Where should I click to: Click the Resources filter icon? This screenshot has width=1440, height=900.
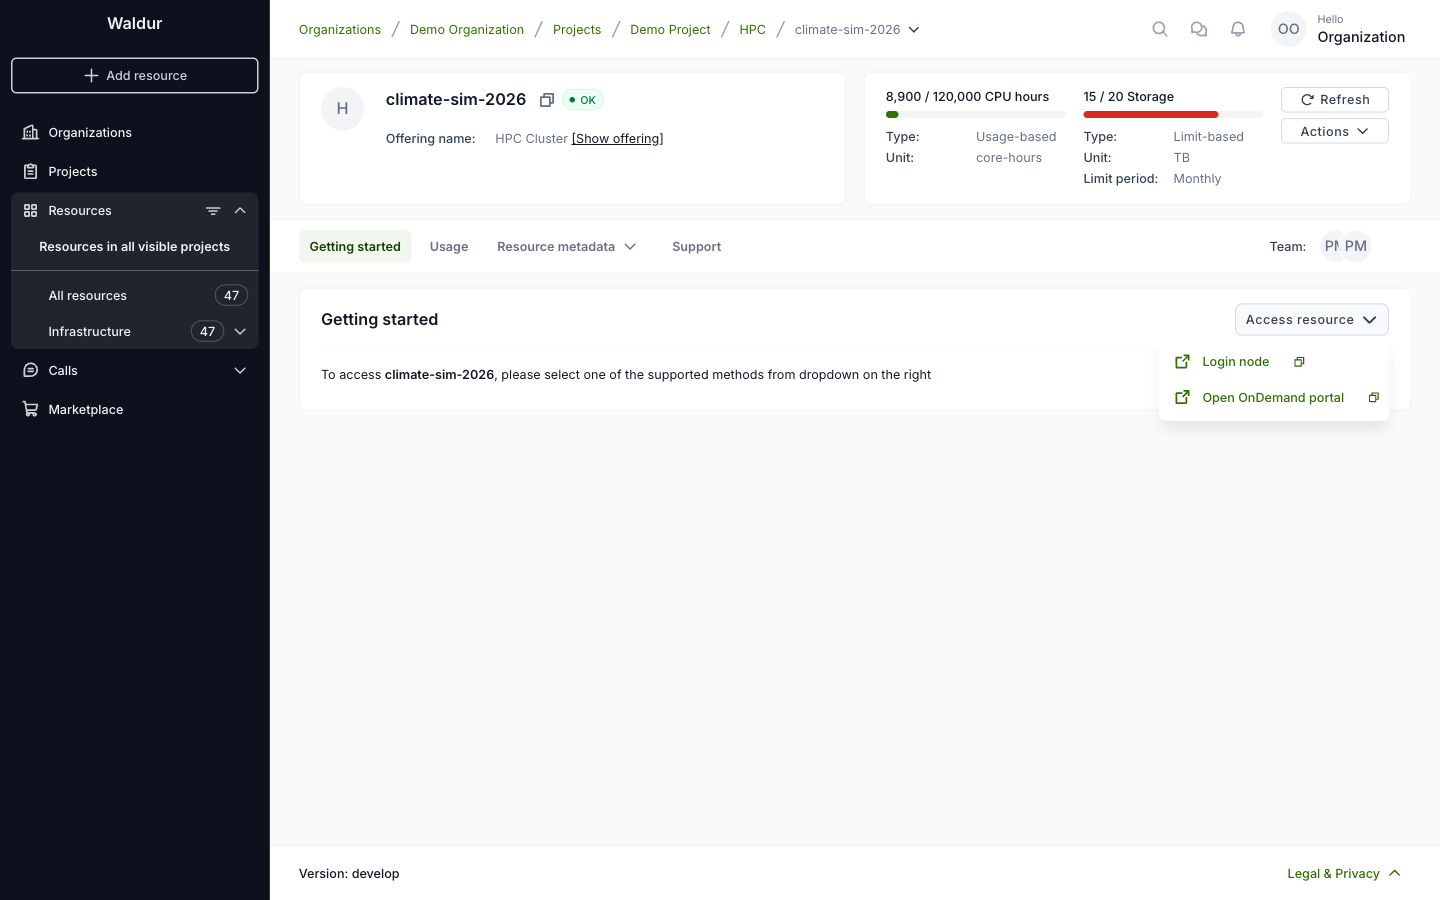(x=213, y=211)
